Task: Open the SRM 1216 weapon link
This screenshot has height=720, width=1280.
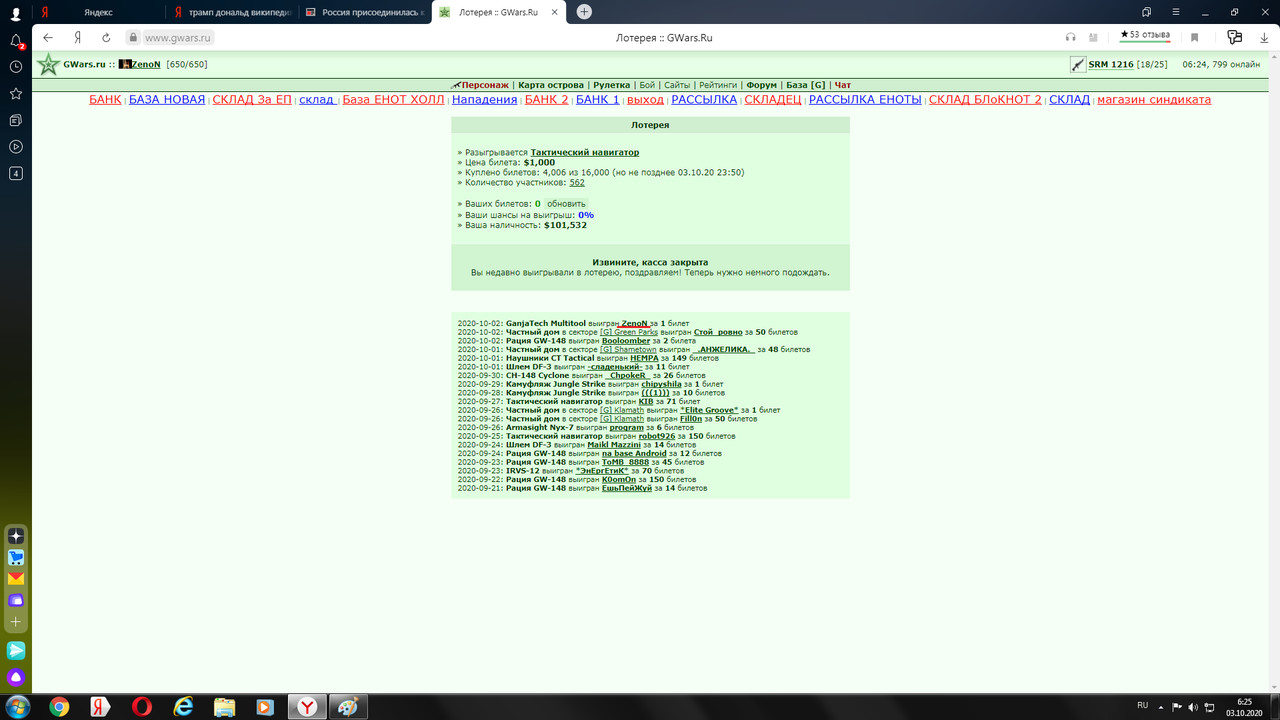Action: (1111, 65)
